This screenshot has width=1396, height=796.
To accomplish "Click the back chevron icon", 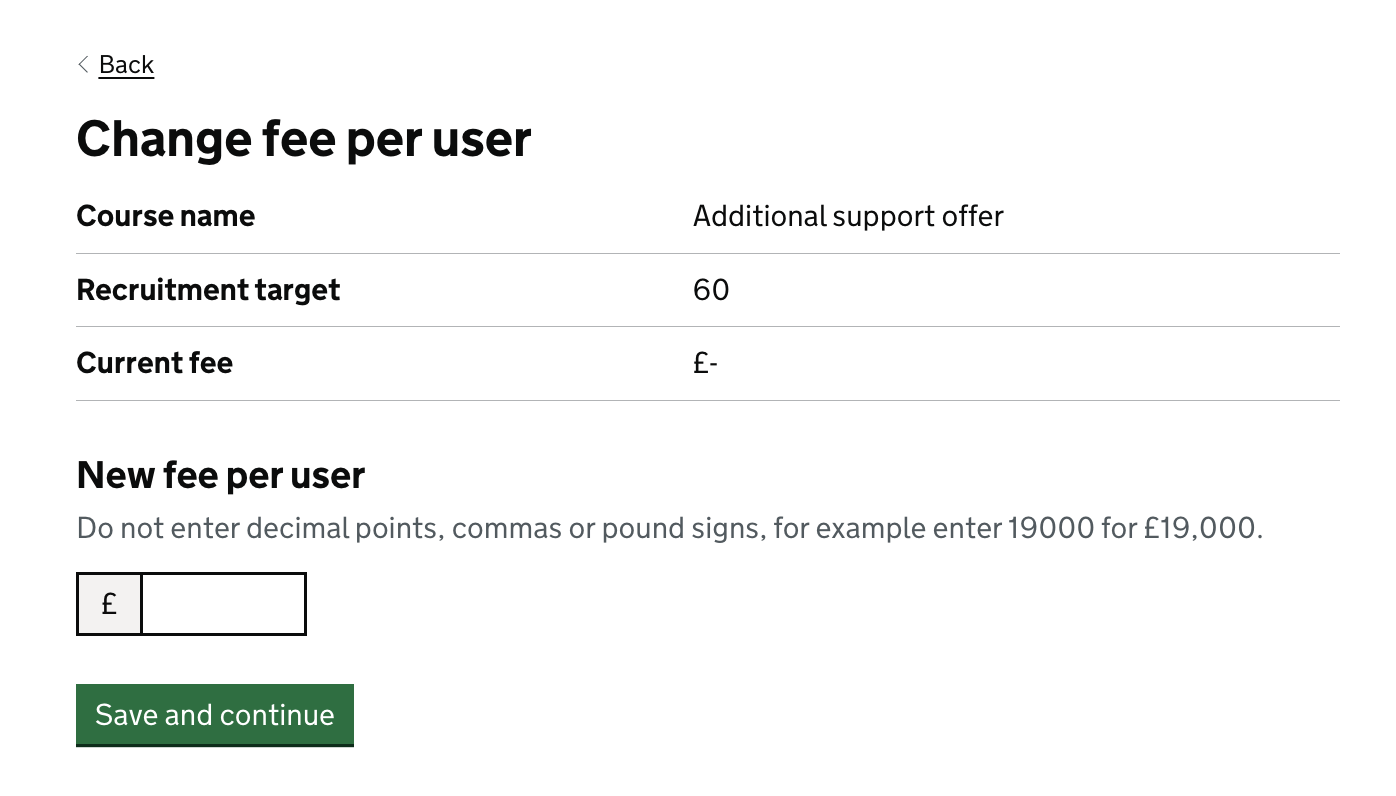I will (x=84, y=64).
